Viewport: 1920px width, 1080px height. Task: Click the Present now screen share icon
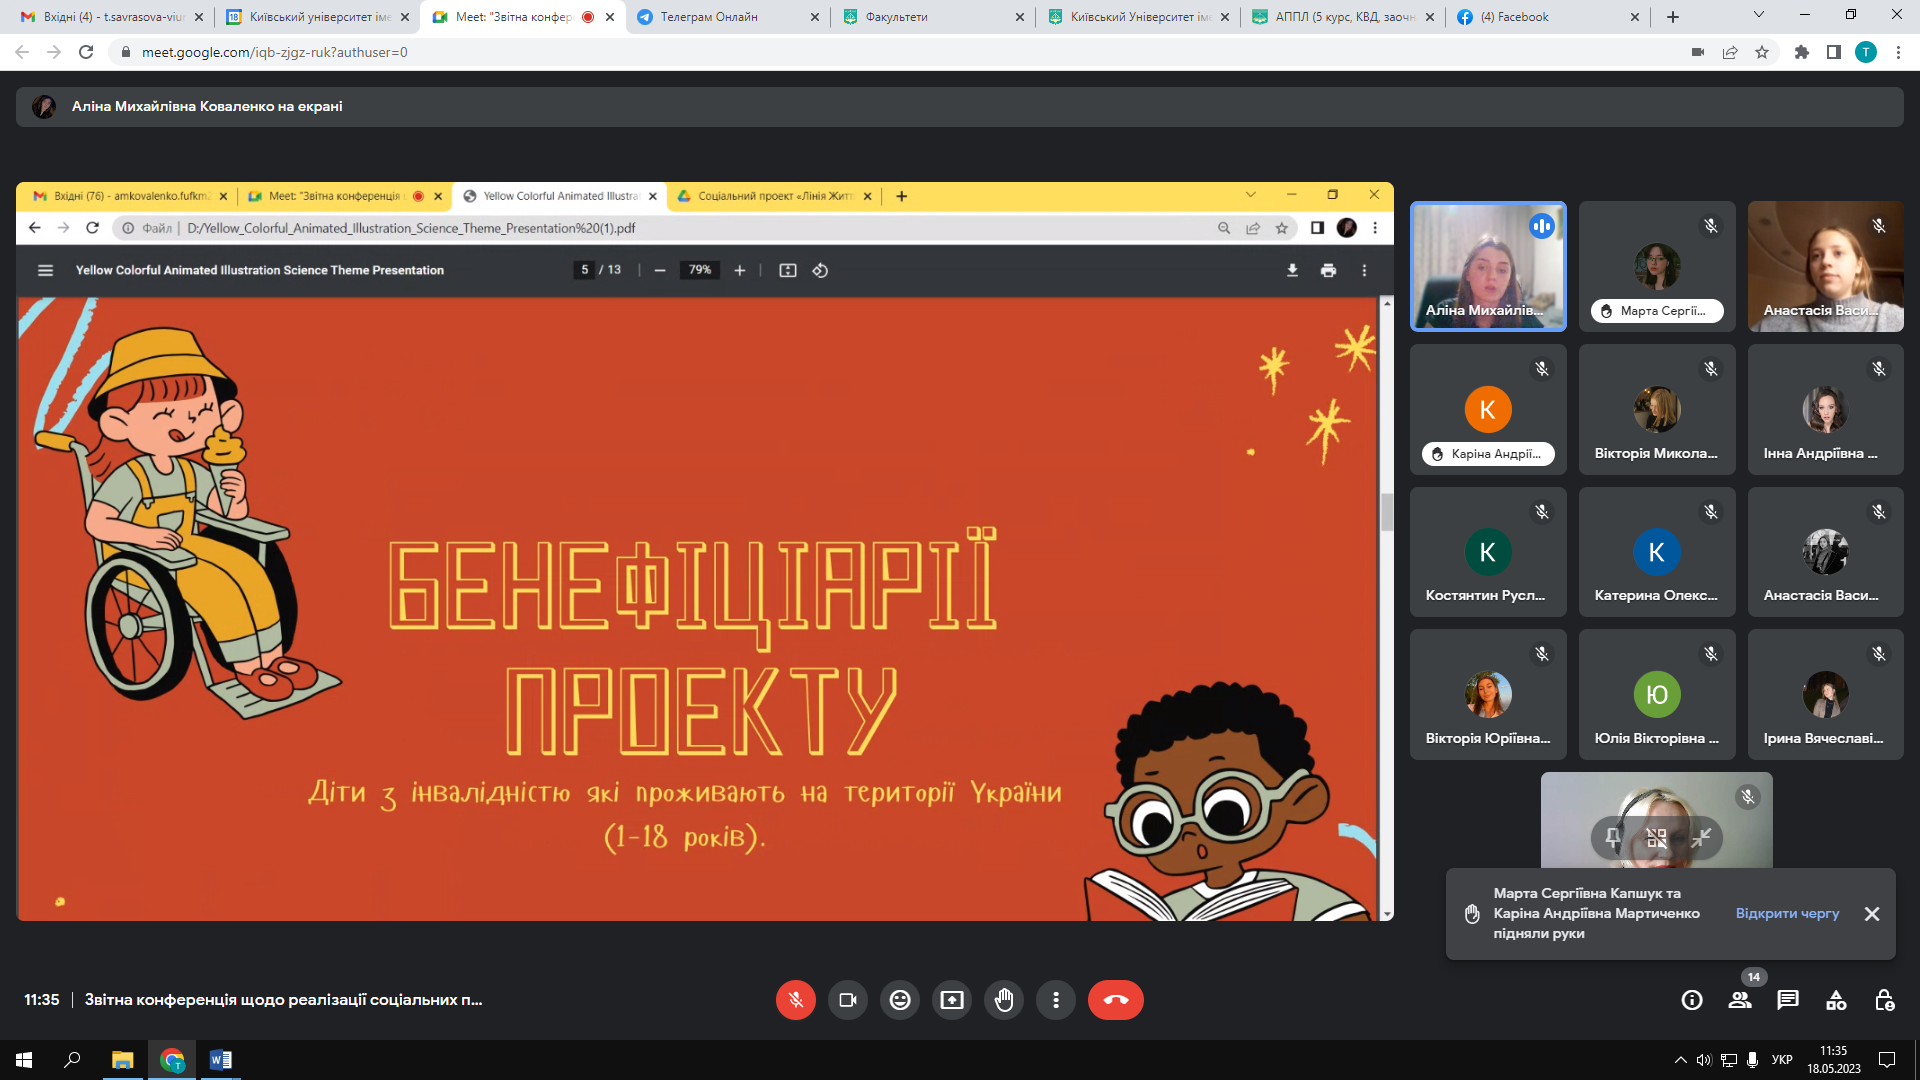pos(952,1000)
